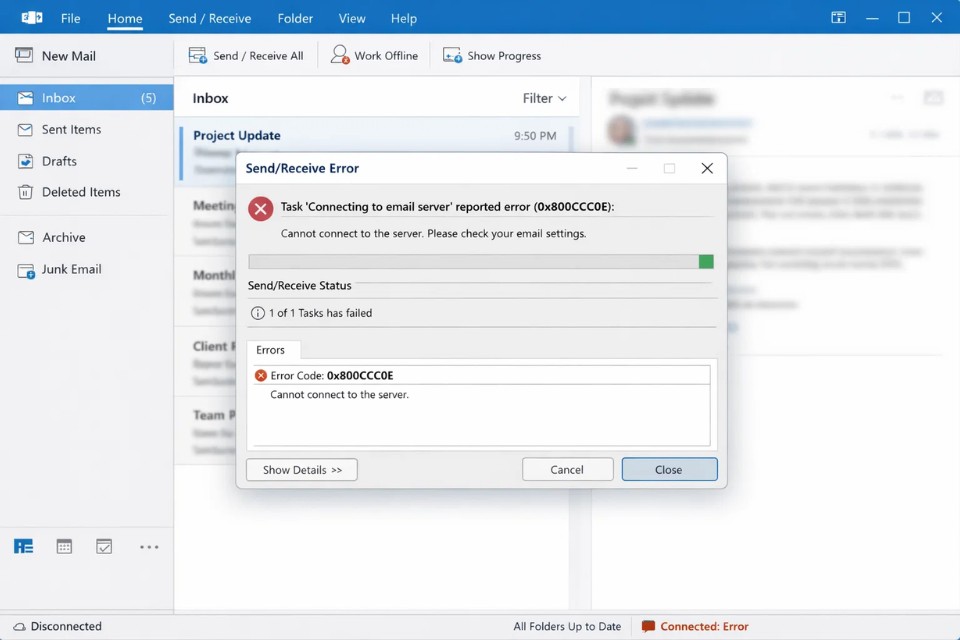Open the layout switcher icon near window controls
The height and width of the screenshot is (640, 960).
tap(838, 17)
